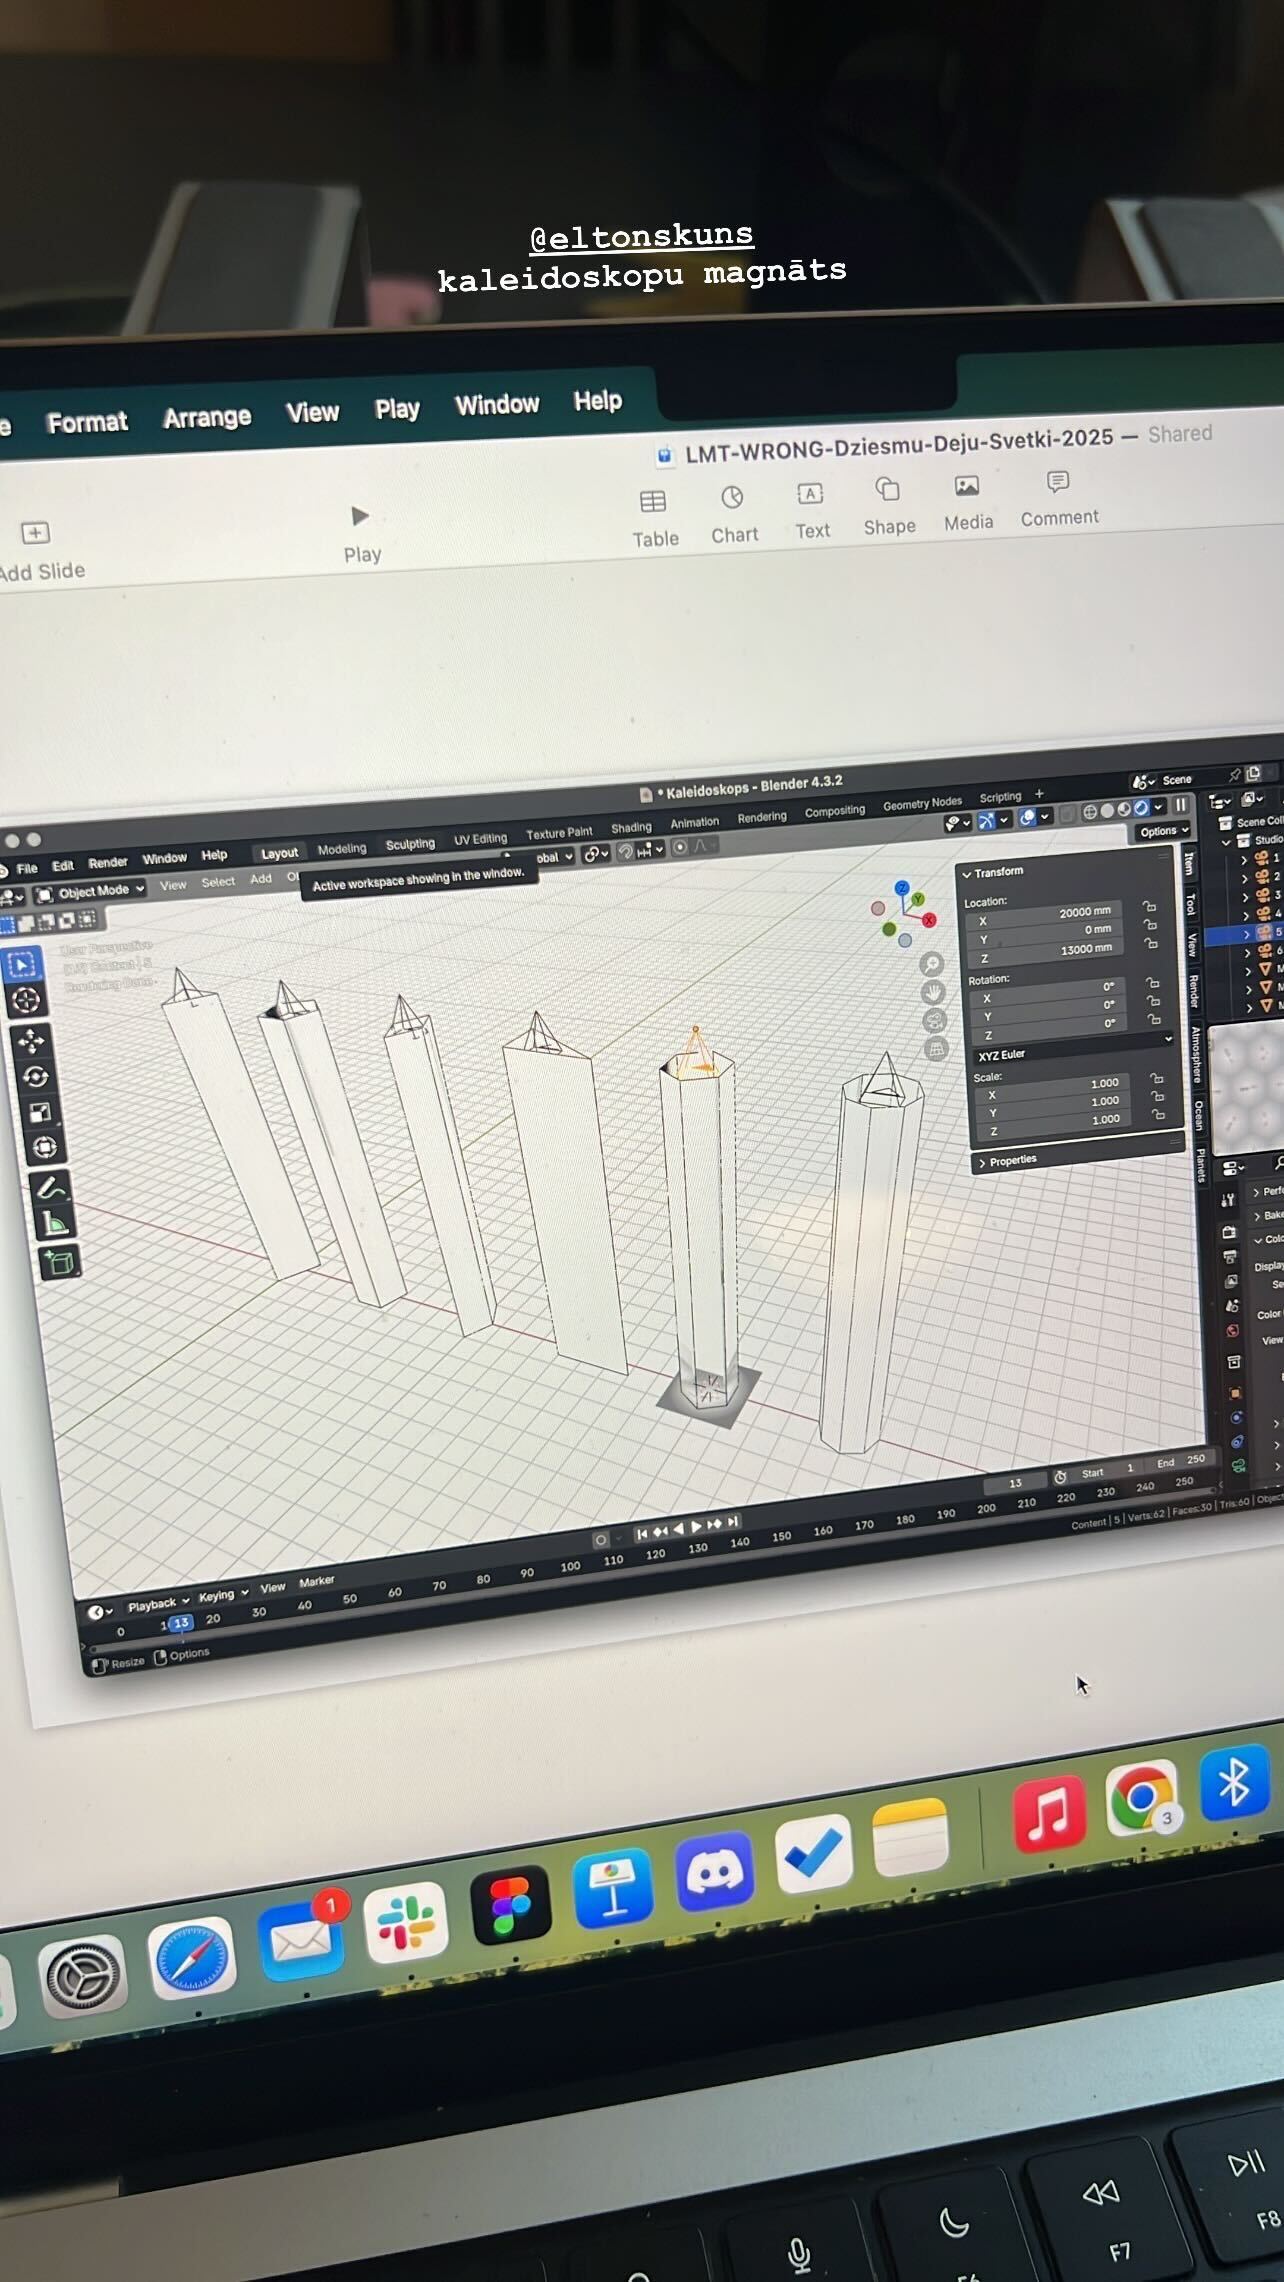This screenshot has height=2282, width=1284.
Task: Open the Item sidebar tab
Action: click(1188, 863)
